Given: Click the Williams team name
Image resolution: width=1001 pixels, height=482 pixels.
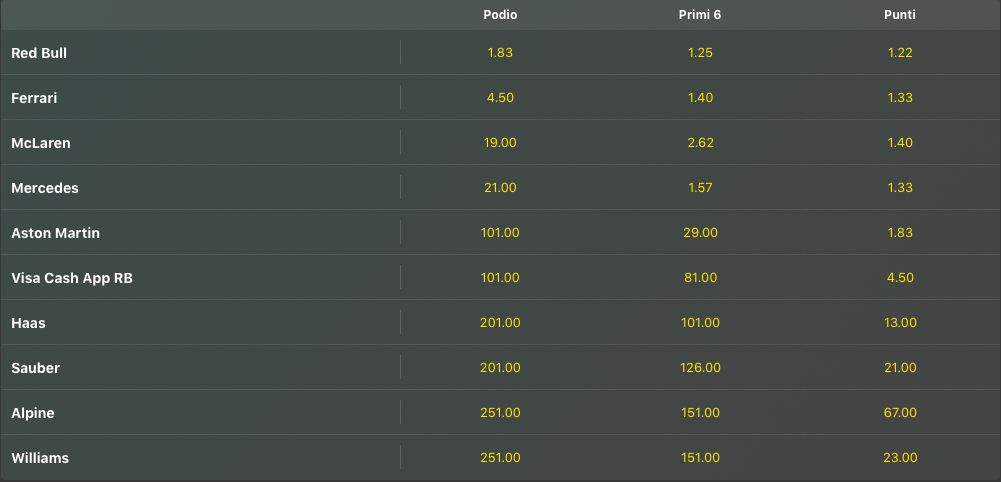Looking at the screenshot, I should pos(40,458).
